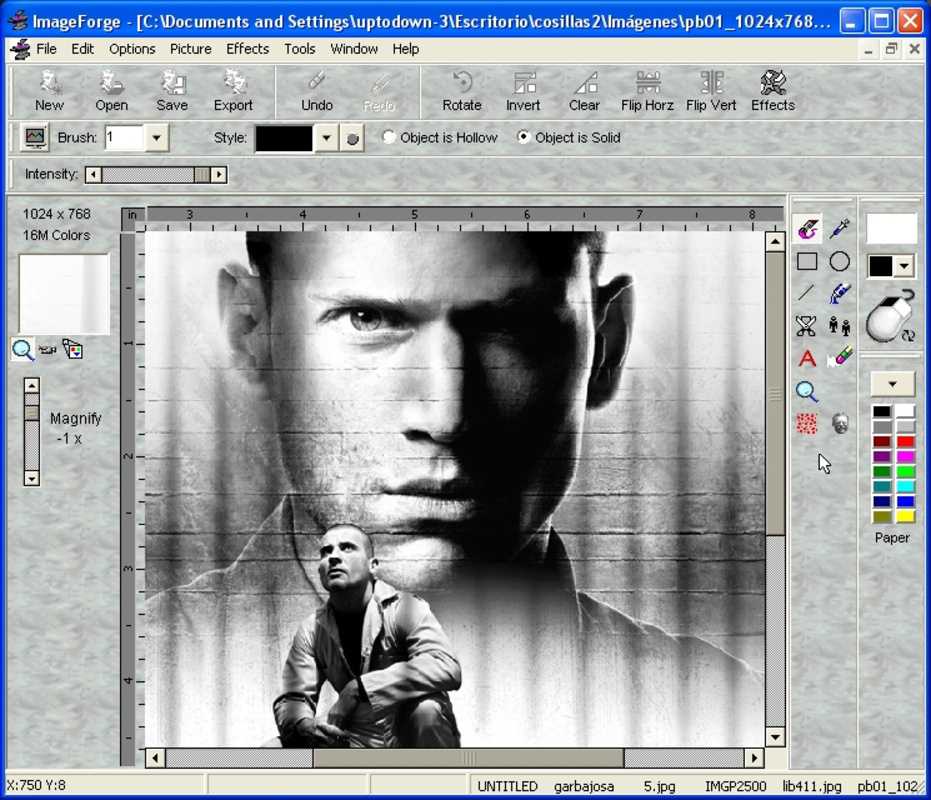931x800 pixels.
Task: Click the zoom magnifier under the preview thumbnail
Action: coord(23,350)
